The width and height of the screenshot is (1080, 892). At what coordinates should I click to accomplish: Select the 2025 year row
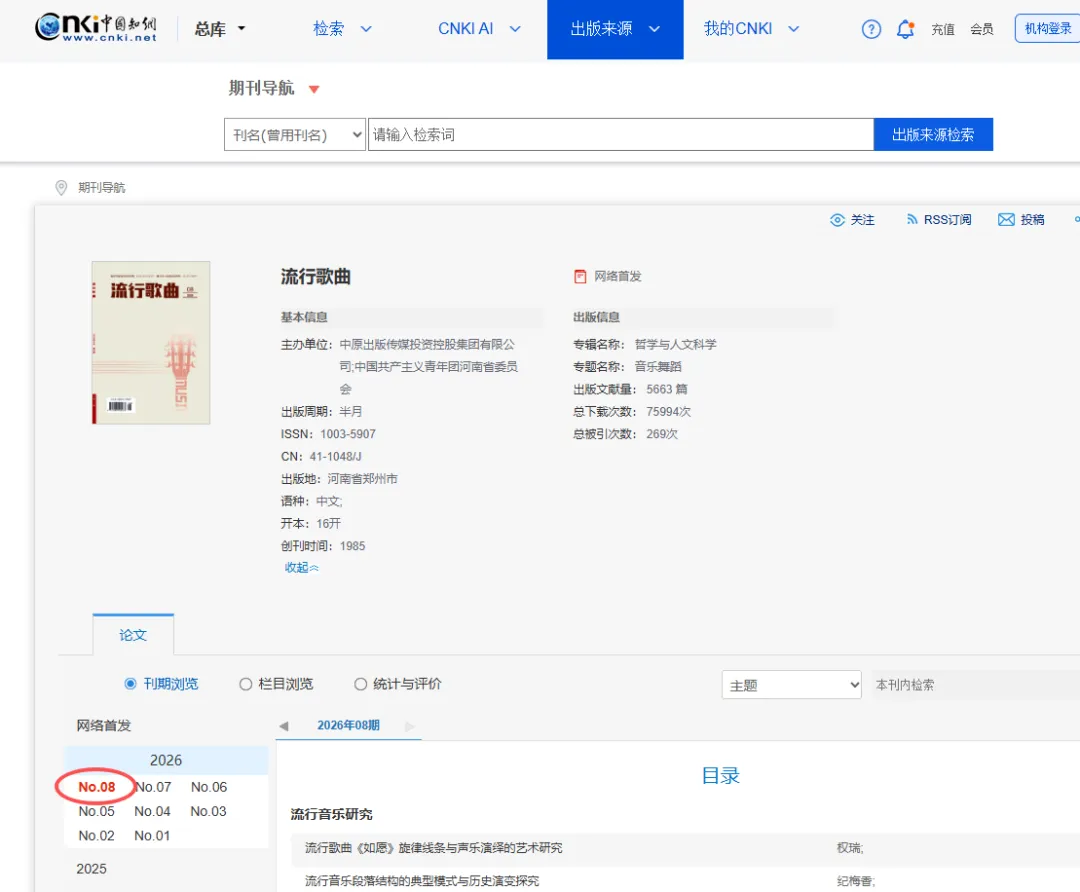[92, 869]
